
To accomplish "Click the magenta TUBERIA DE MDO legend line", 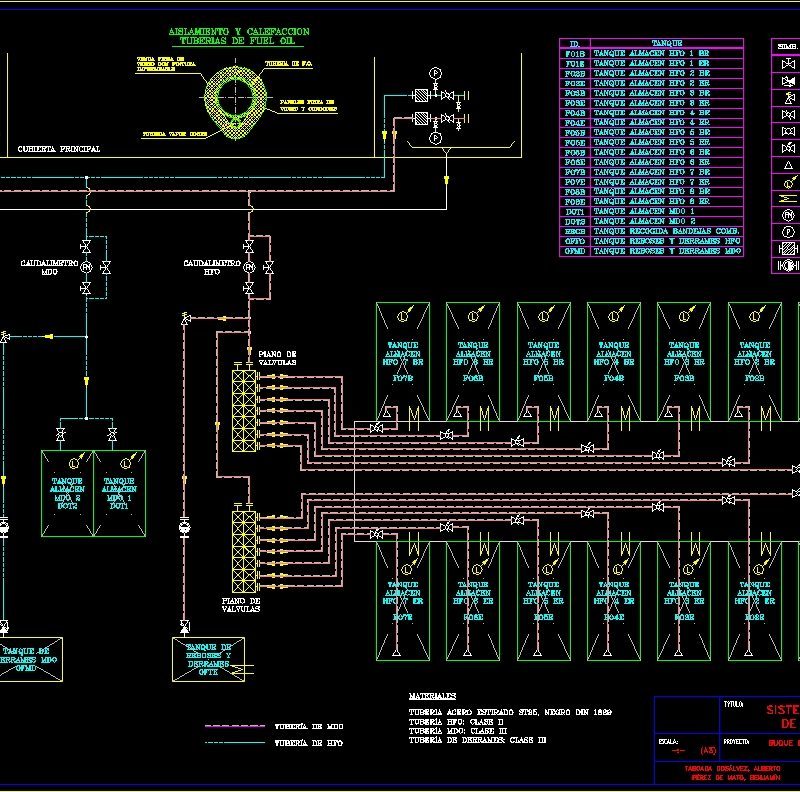I will click(x=233, y=726).
